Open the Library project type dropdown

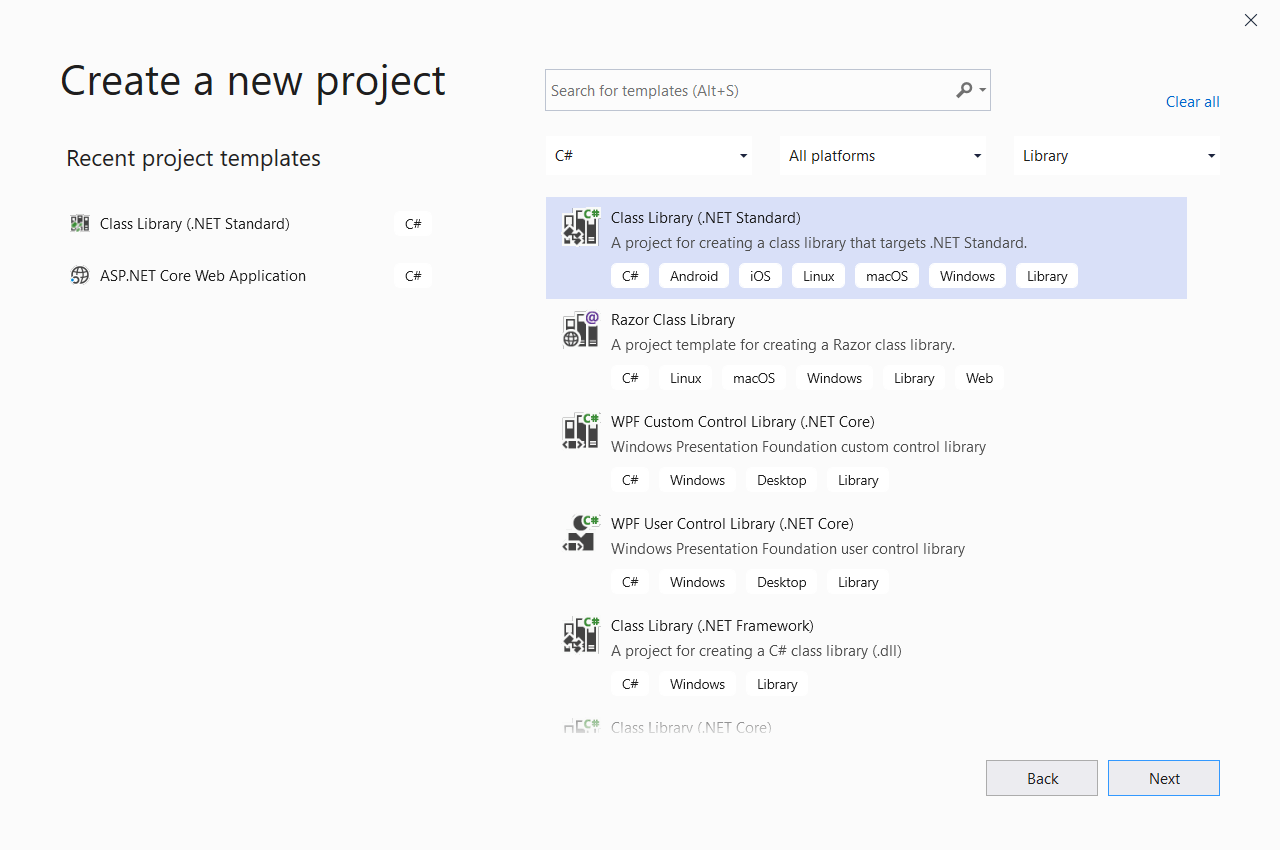(x=1116, y=155)
